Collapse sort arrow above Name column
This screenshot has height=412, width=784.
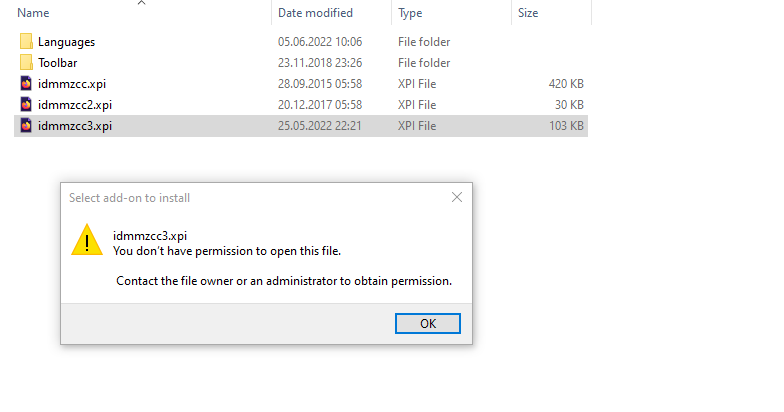click(x=141, y=3)
